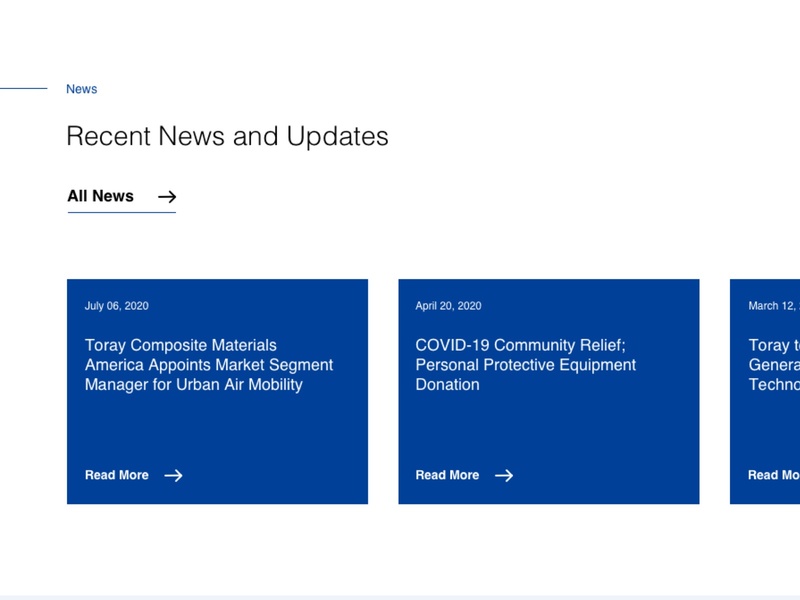Click the March 12 date on third card
The width and height of the screenshot is (800, 600).
click(774, 306)
